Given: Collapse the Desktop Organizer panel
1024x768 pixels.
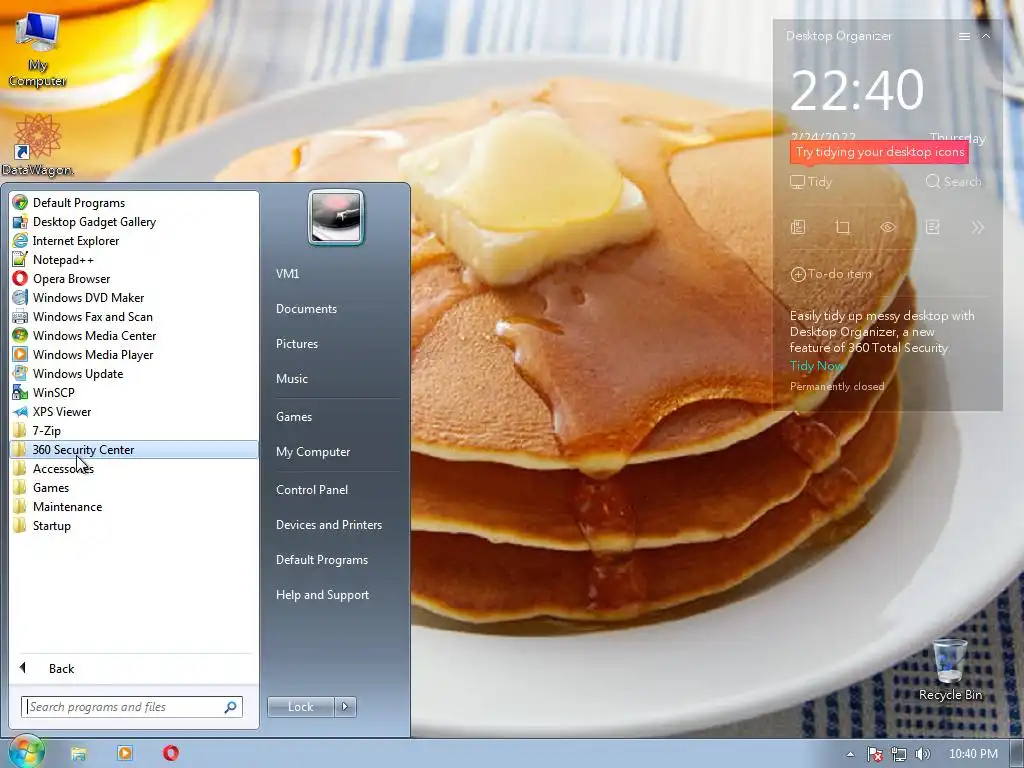Looking at the screenshot, I should (986, 37).
